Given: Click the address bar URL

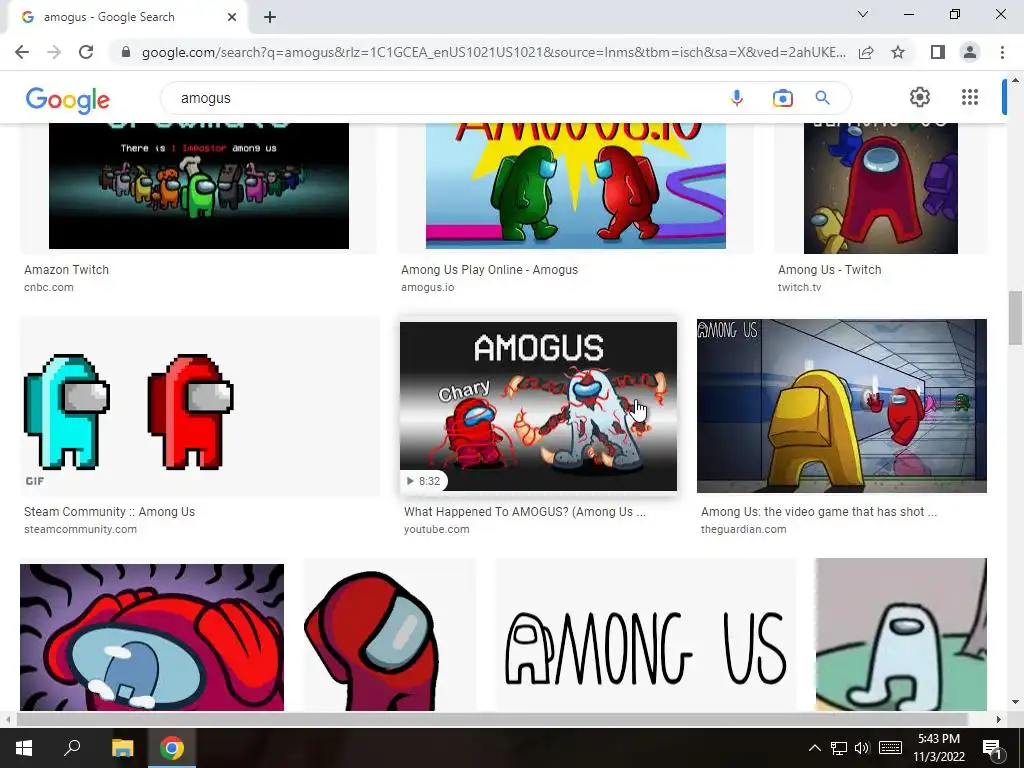Looking at the screenshot, I should (494, 52).
